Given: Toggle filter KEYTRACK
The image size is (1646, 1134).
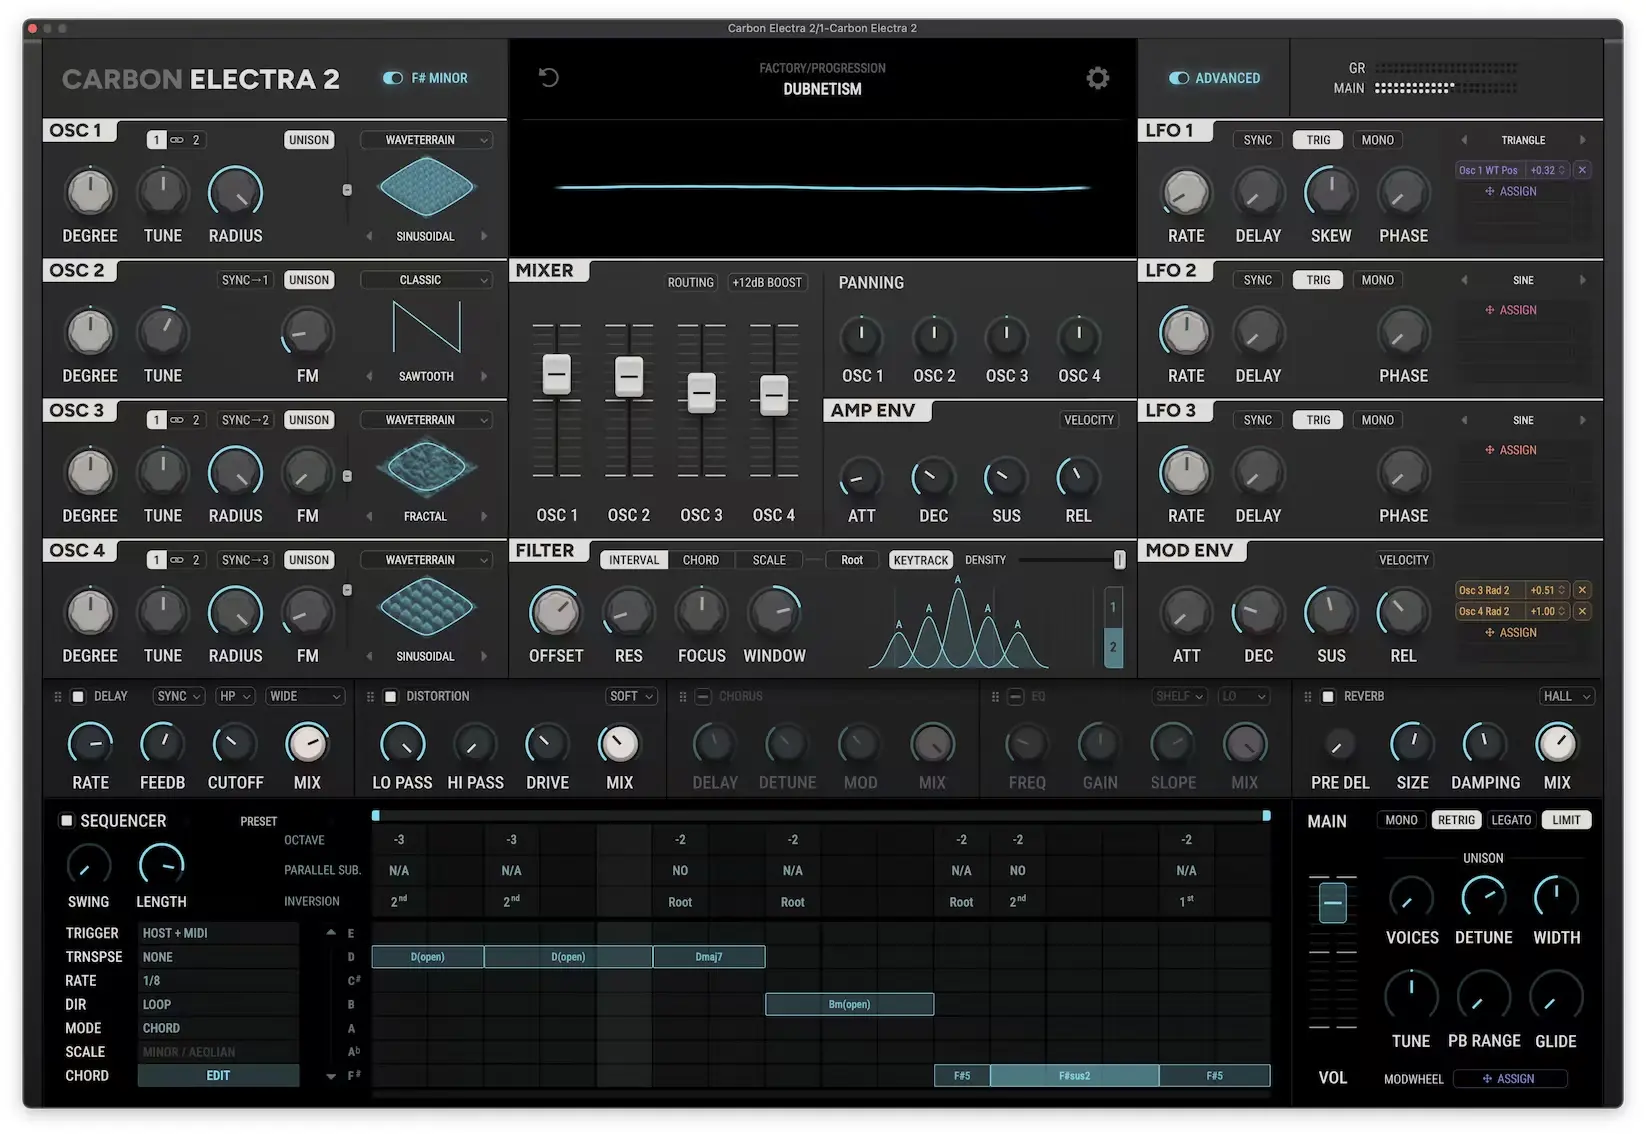Looking at the screenshot, I should click(x=920, y=560).
